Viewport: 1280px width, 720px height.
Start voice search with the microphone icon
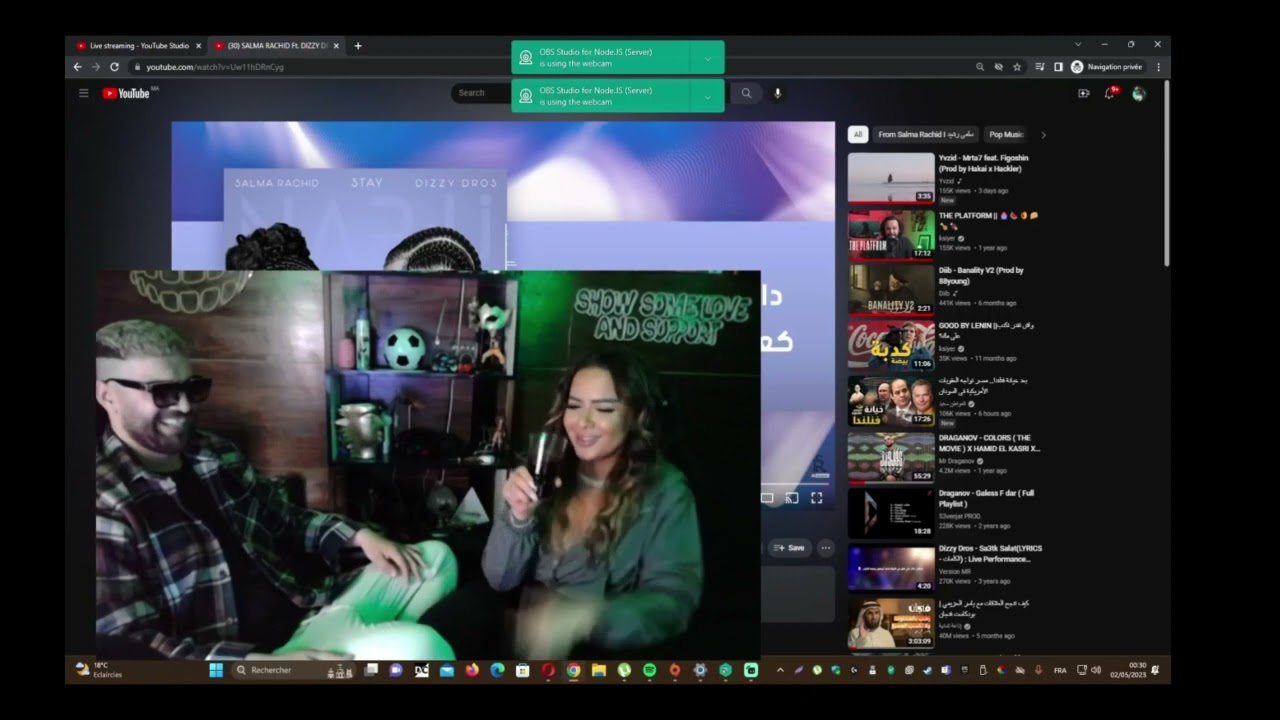777,93
